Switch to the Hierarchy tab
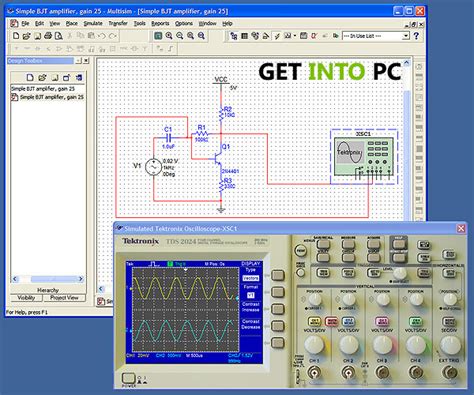This screenshot has height=395, width=474. point(48,290)
